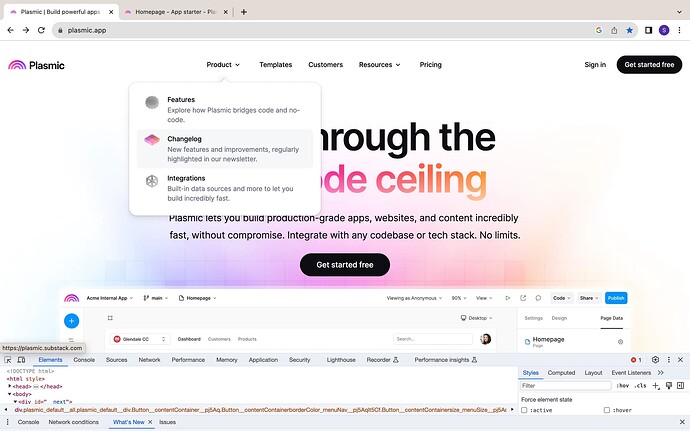
Task: Enable the :hover force state checkbox
Action: click(607, 410)
